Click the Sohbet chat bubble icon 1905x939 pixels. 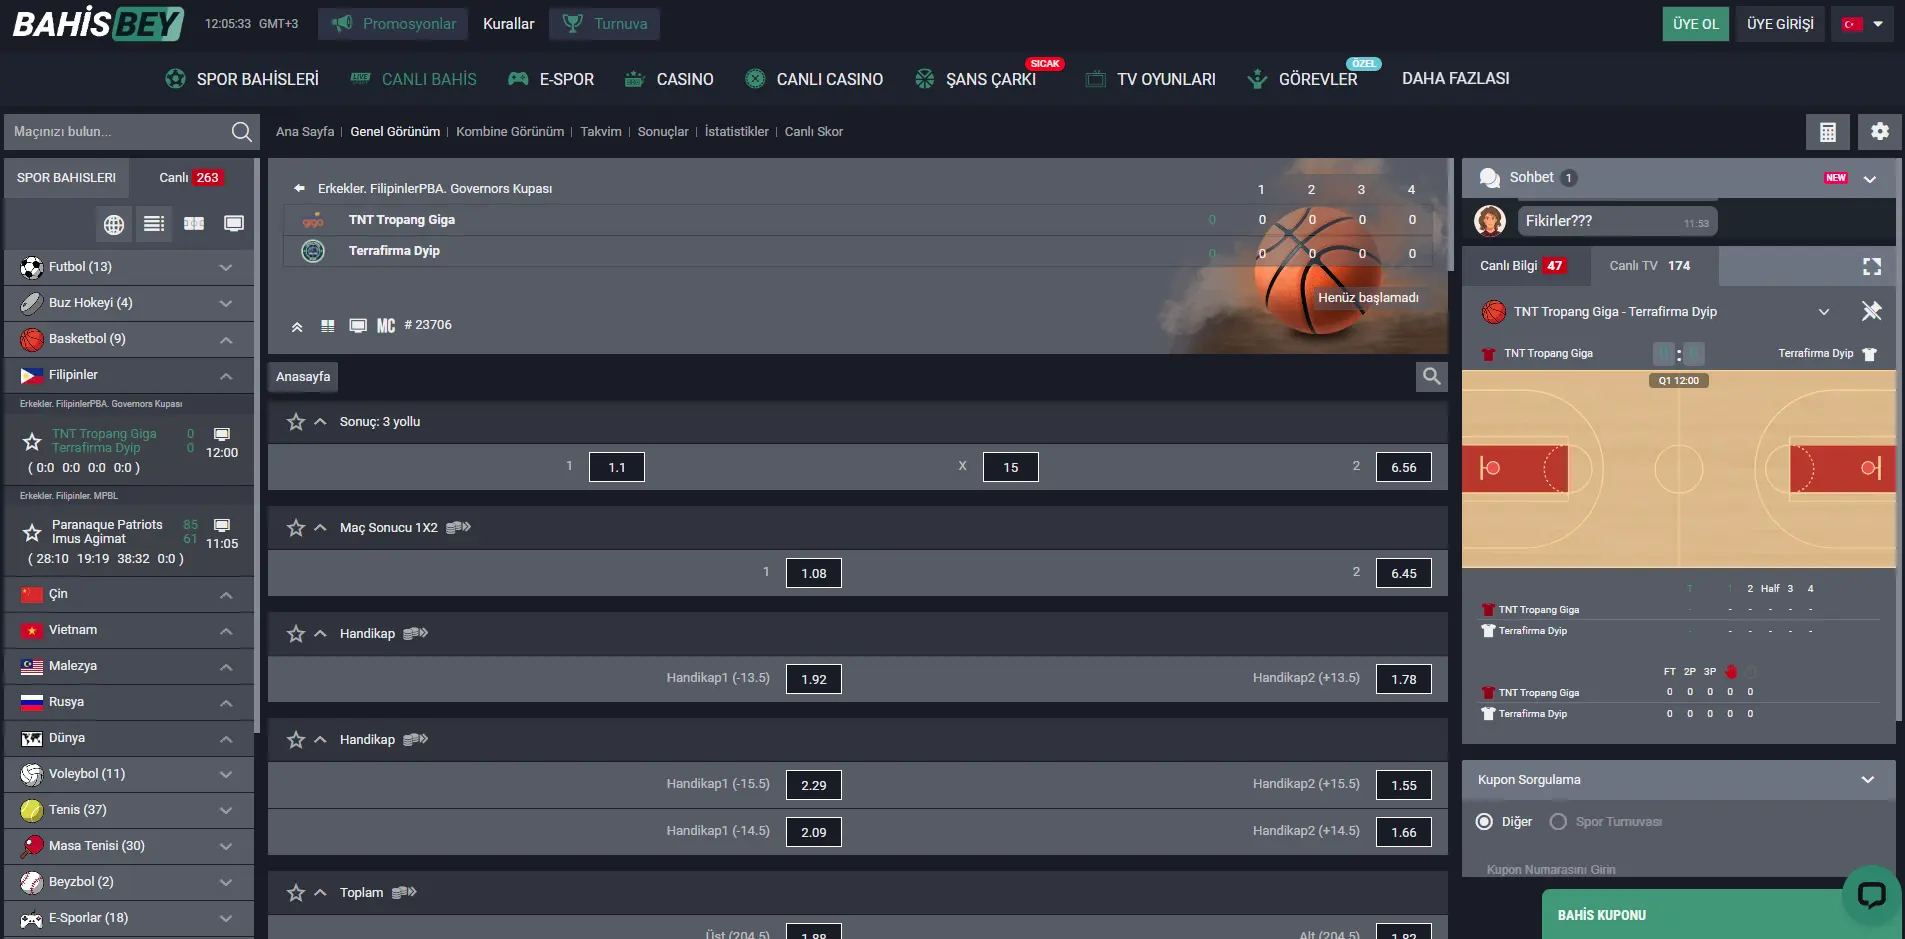pyautogui.click(x=1489, y=178)
